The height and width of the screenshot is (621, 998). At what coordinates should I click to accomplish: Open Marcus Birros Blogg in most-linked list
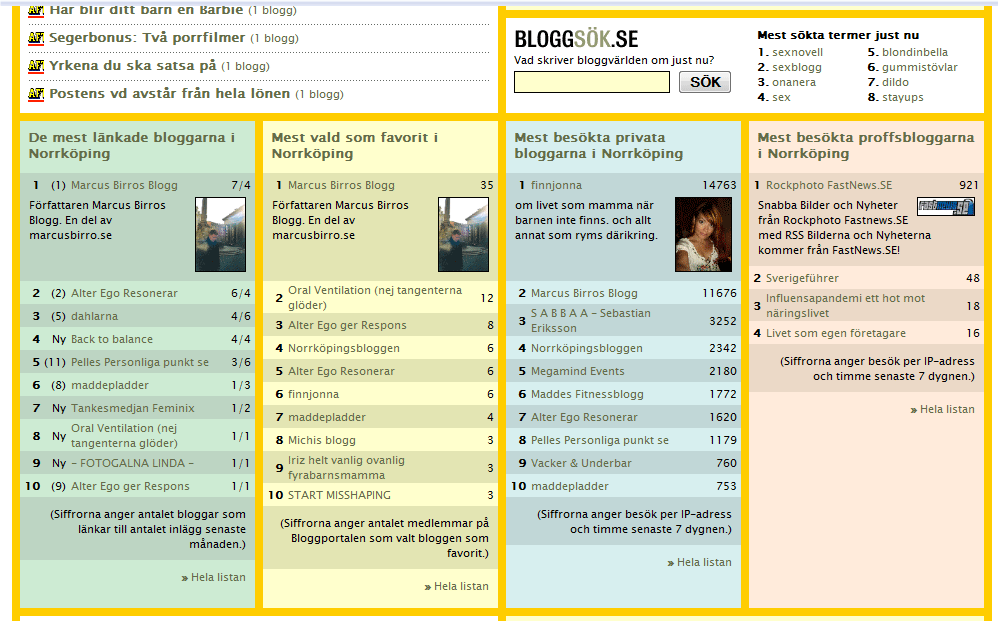click(124, 185)
